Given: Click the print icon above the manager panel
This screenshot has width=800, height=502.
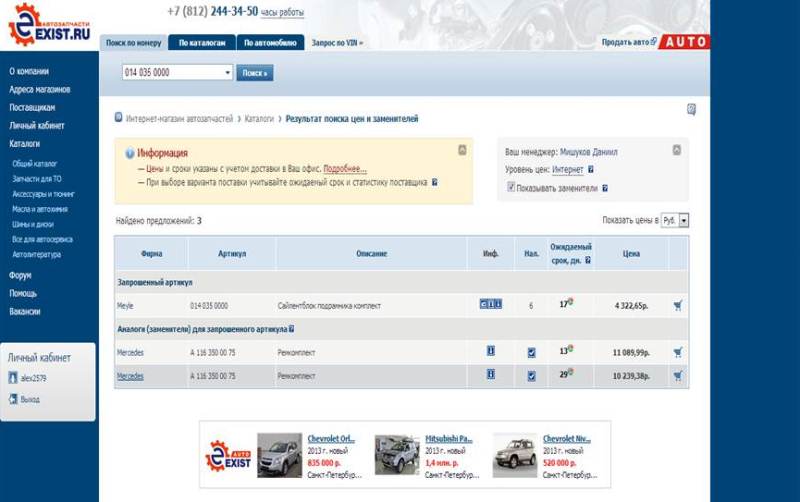Looking at the screenshot, I should click(691, 109).
